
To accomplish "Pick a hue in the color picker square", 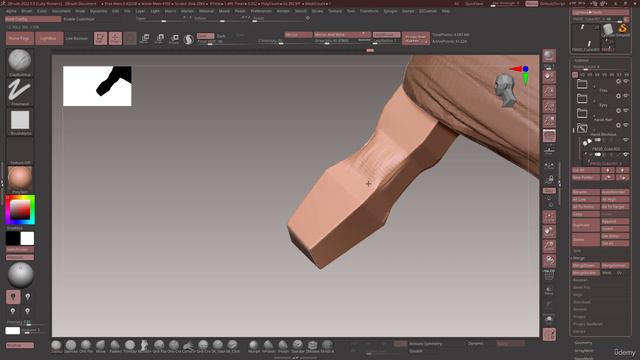I will point(20,209).
